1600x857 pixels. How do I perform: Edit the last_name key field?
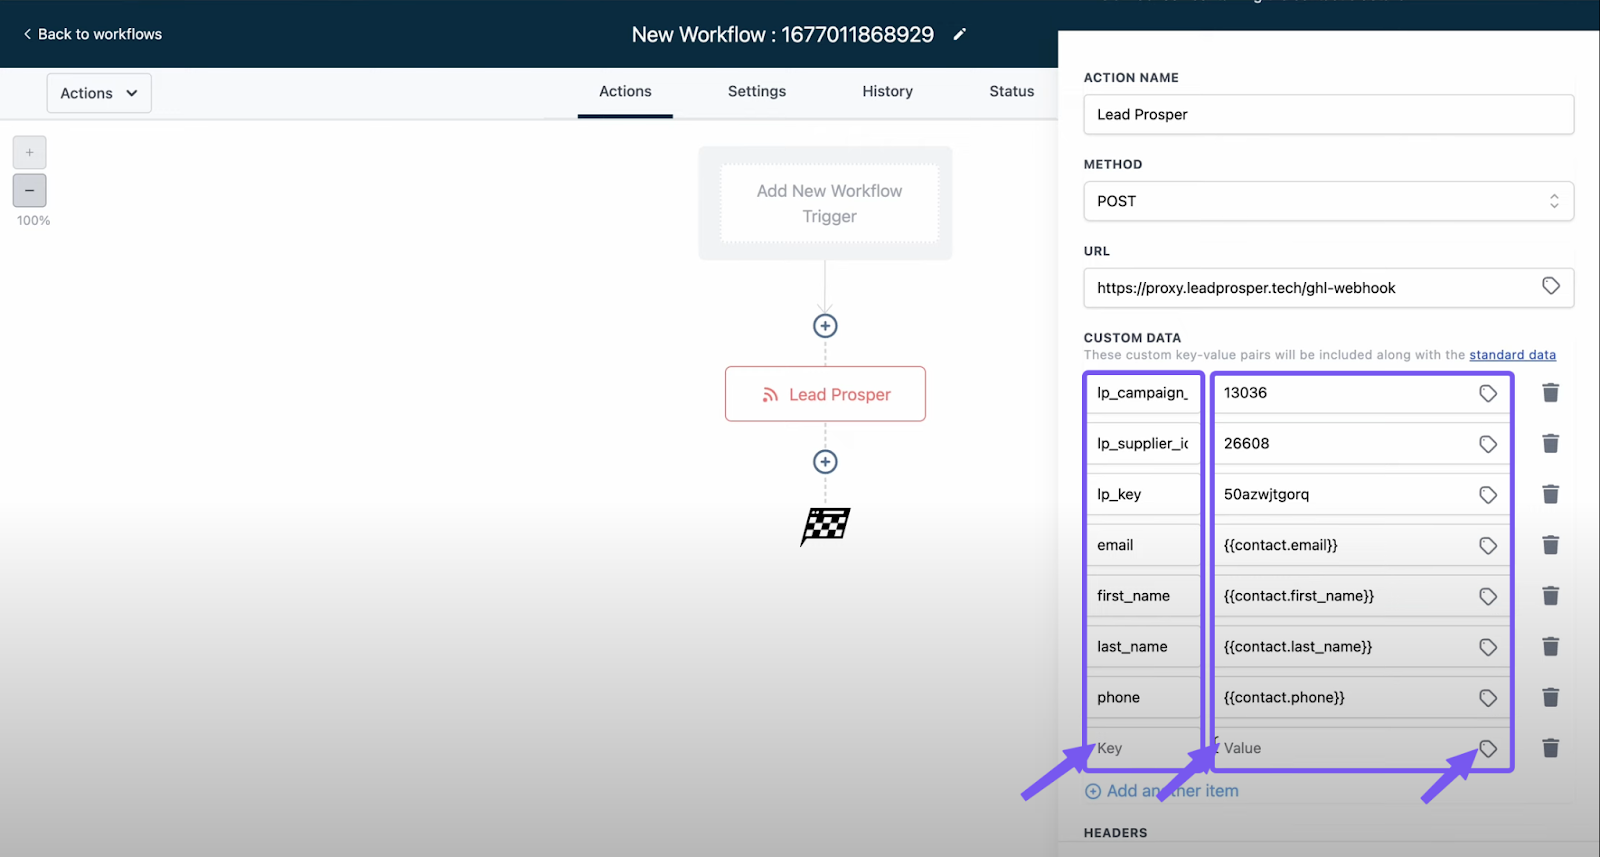pyautogui.click(x=1143, y=647)
